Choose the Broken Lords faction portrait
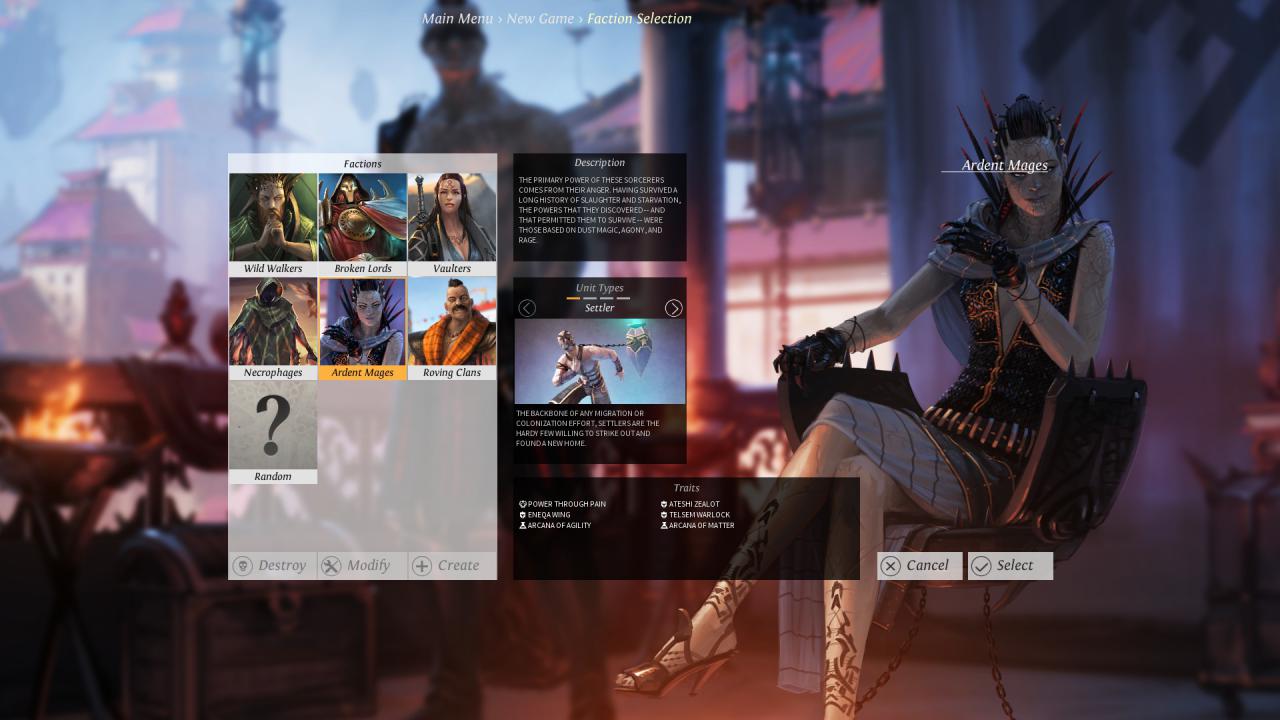This screenshot has width=1280, height=720. (x=362, y=218)
